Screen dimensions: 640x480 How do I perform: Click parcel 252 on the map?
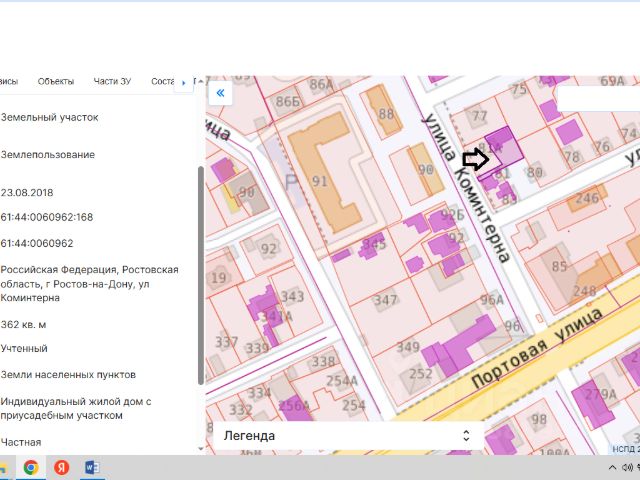(421, 373)
